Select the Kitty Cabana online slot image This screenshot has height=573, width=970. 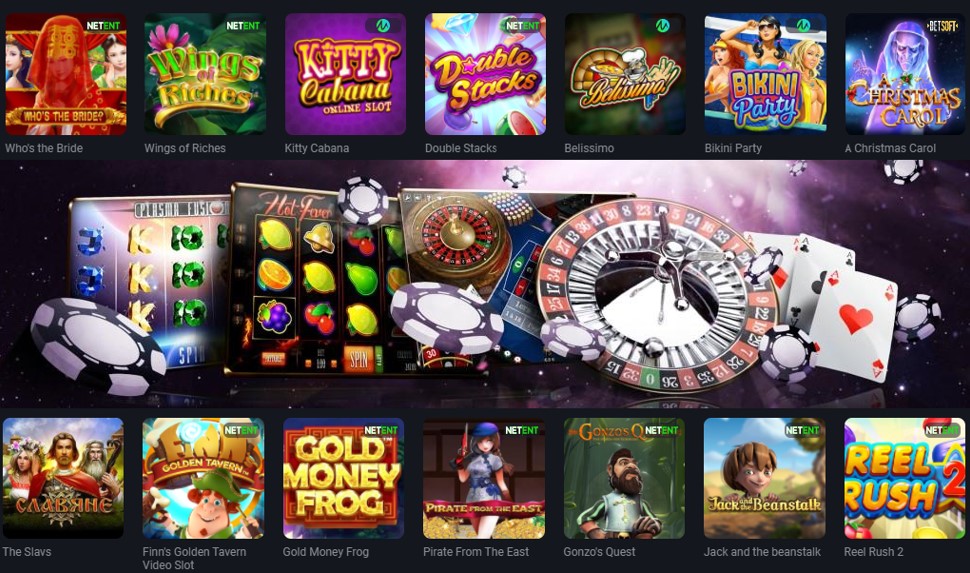pos(345,74)
